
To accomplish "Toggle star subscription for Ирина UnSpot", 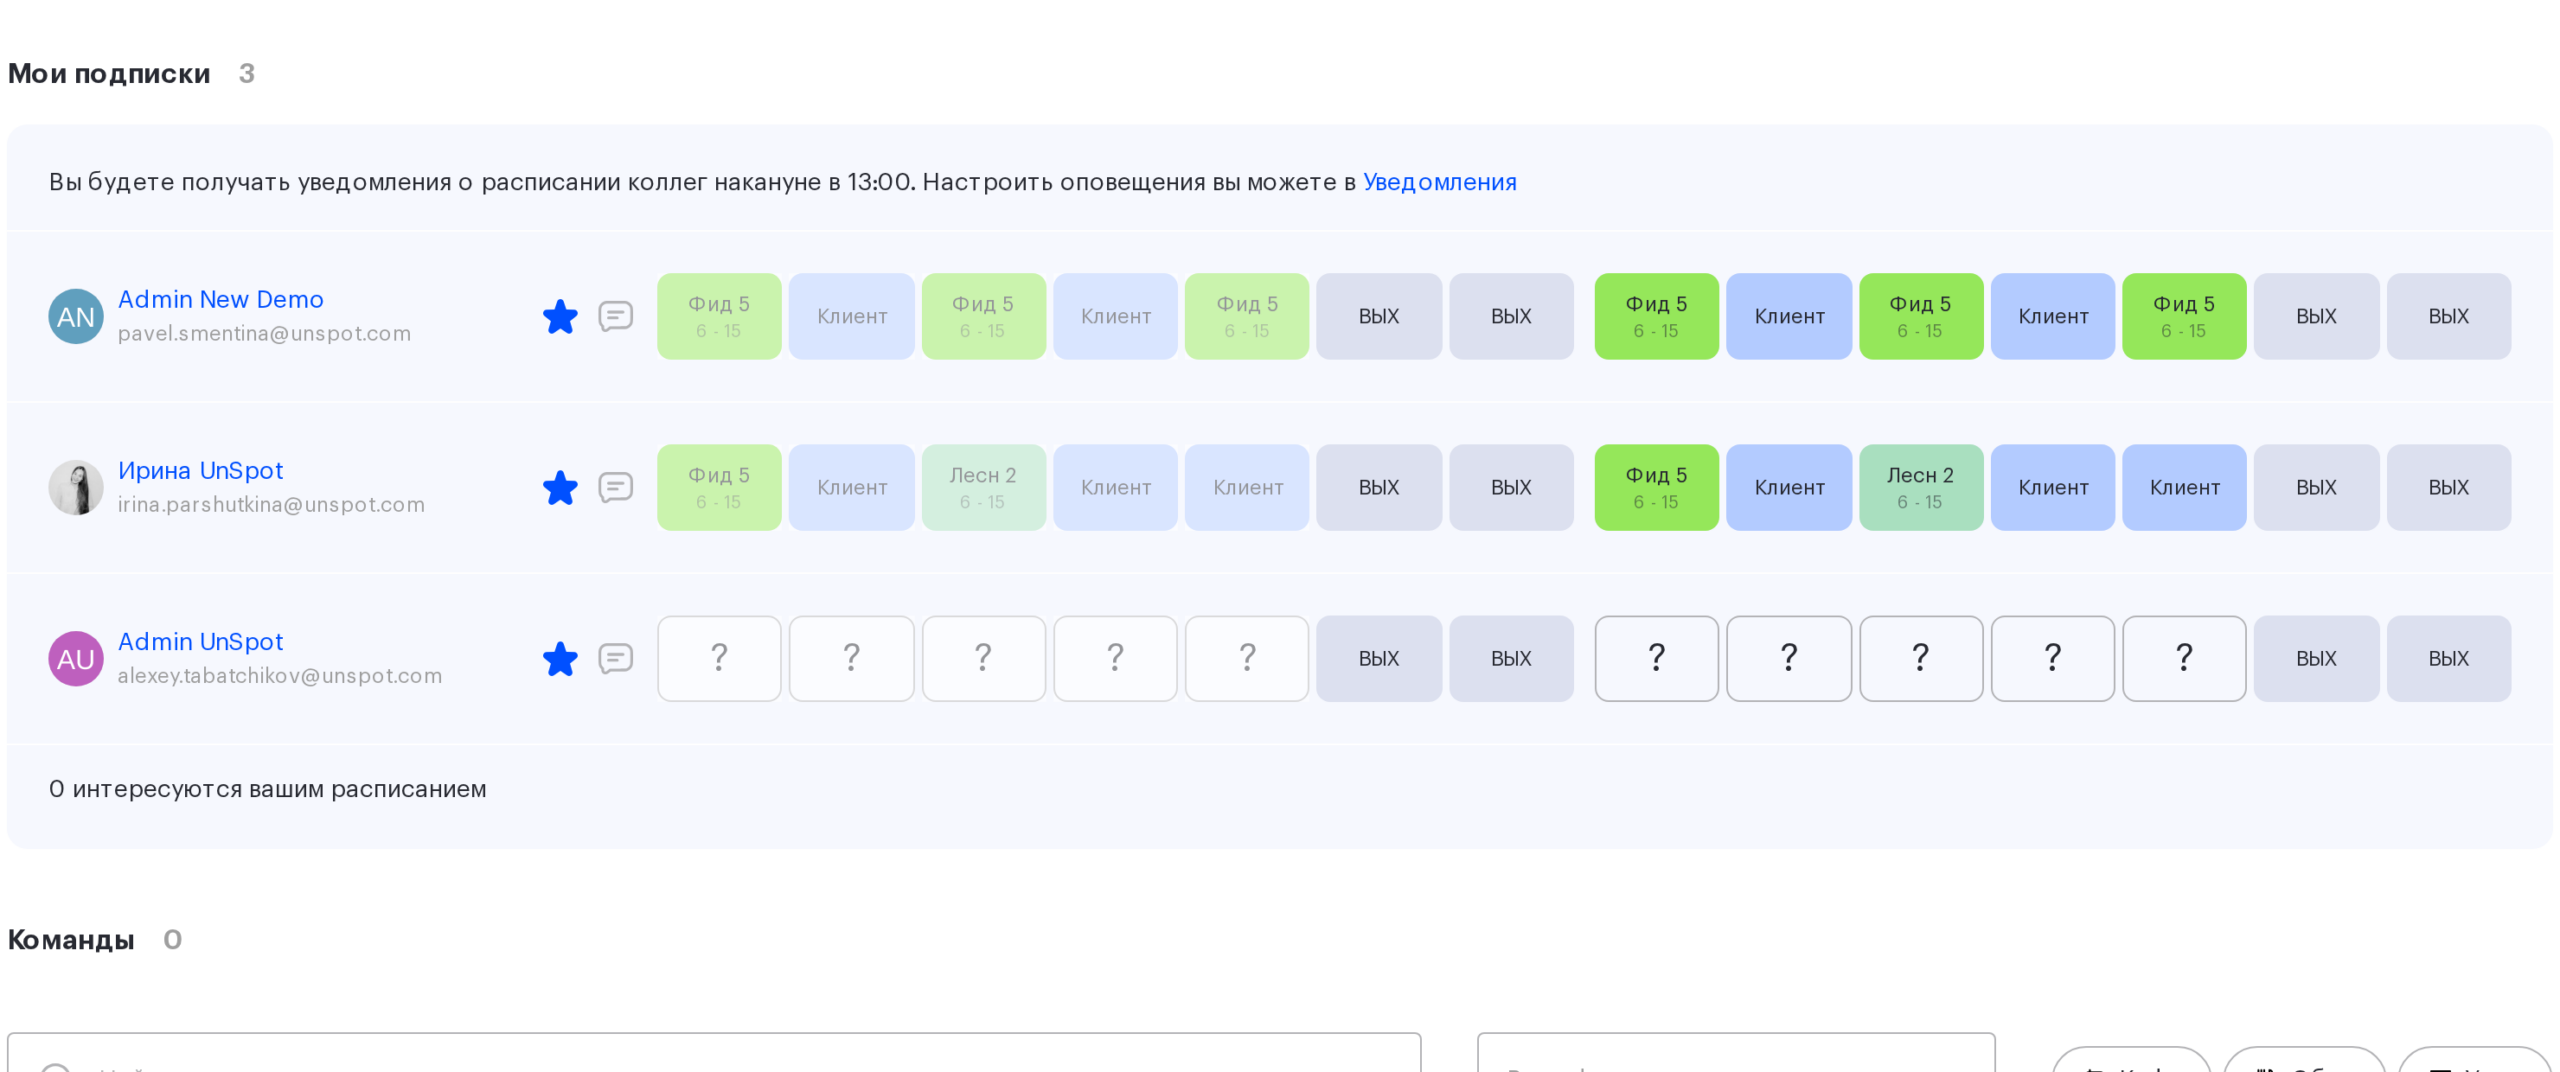I will coord(560,487).
